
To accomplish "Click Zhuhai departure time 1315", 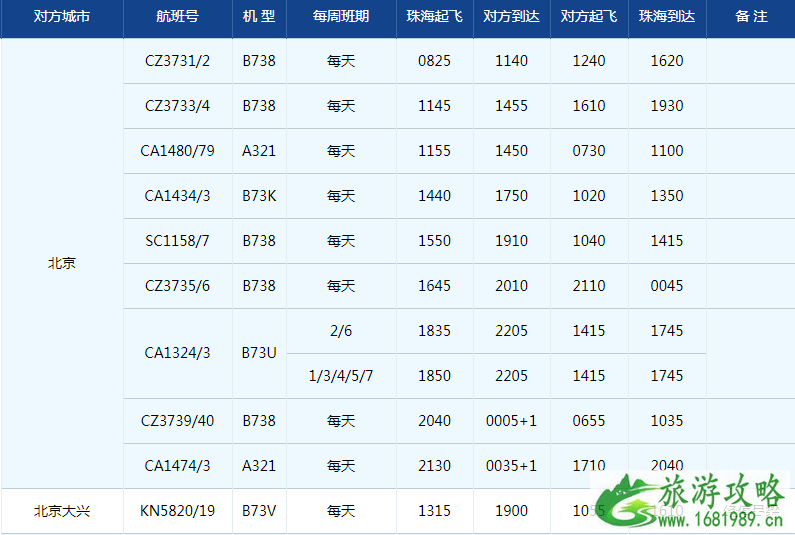I will tap(435, 511).
